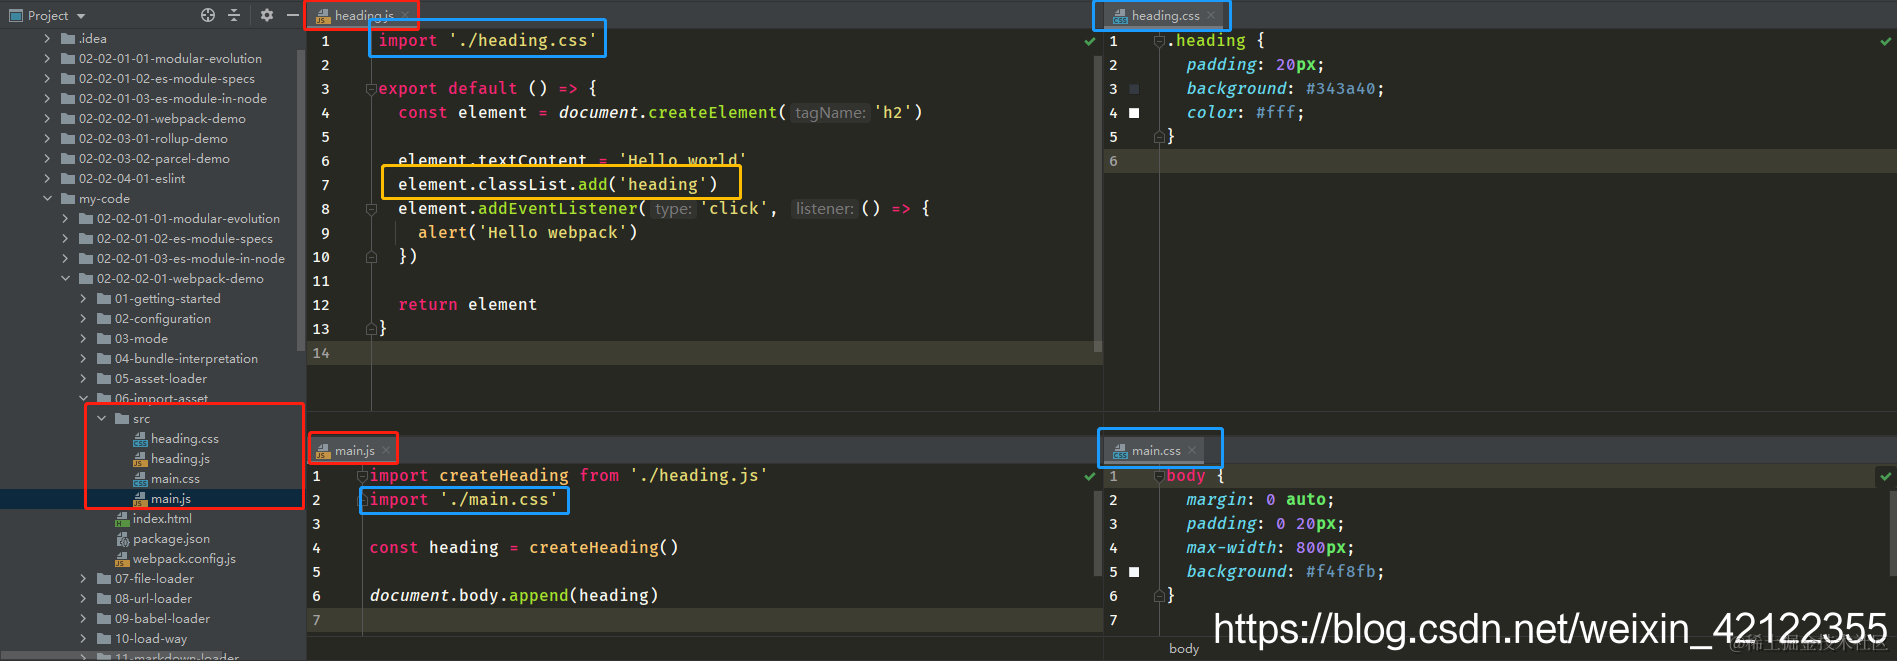Image resolution: width=1897 pixels, height=661 pixels.
Task: Close the heading.css tab
Action: (1211, 15)
